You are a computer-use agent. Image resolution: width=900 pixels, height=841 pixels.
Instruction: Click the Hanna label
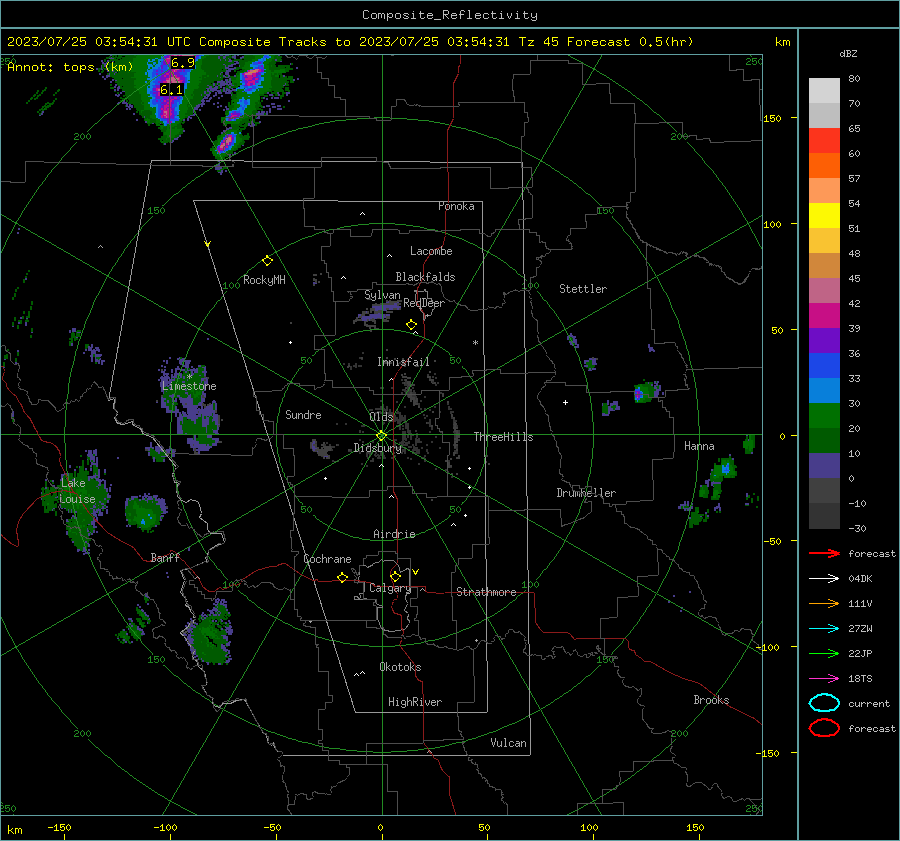point(699,446)
